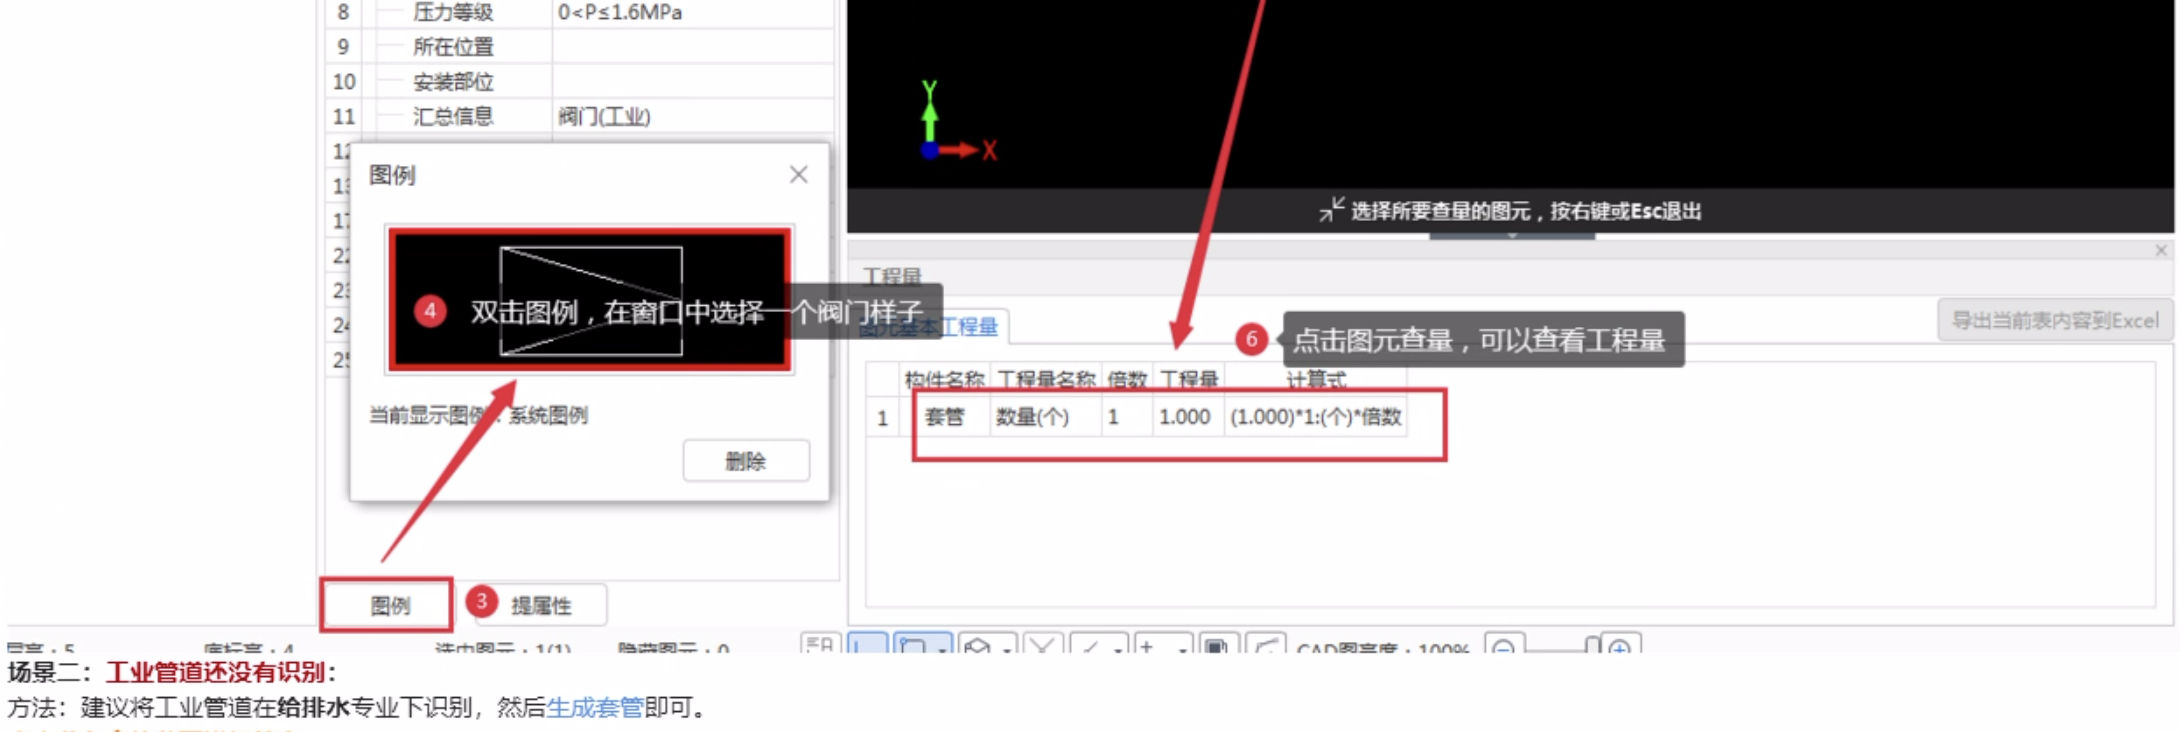Select the formula cell (1.000)*1:(个)*倍数
The image size is (2180, 732).
[1315, 417]
